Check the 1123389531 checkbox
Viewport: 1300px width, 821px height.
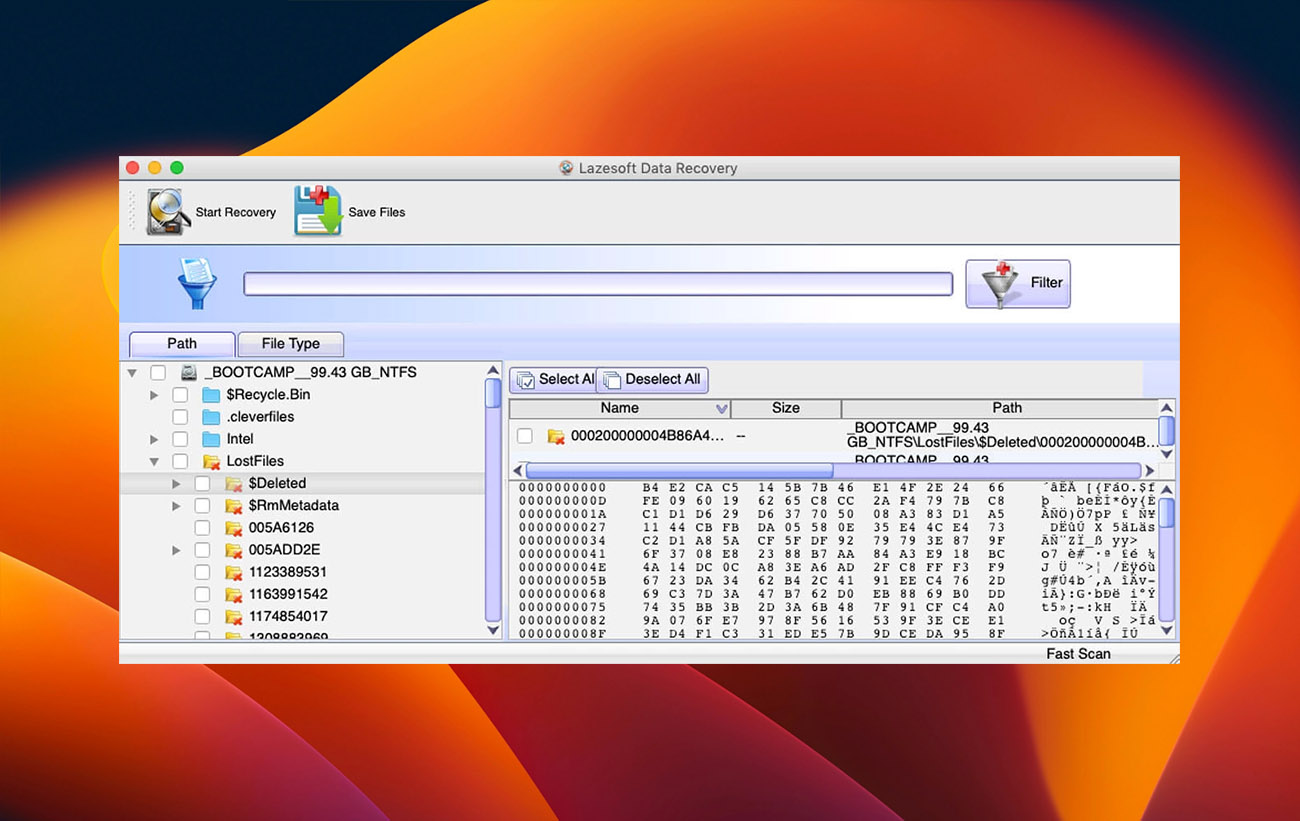click(202, 572)
